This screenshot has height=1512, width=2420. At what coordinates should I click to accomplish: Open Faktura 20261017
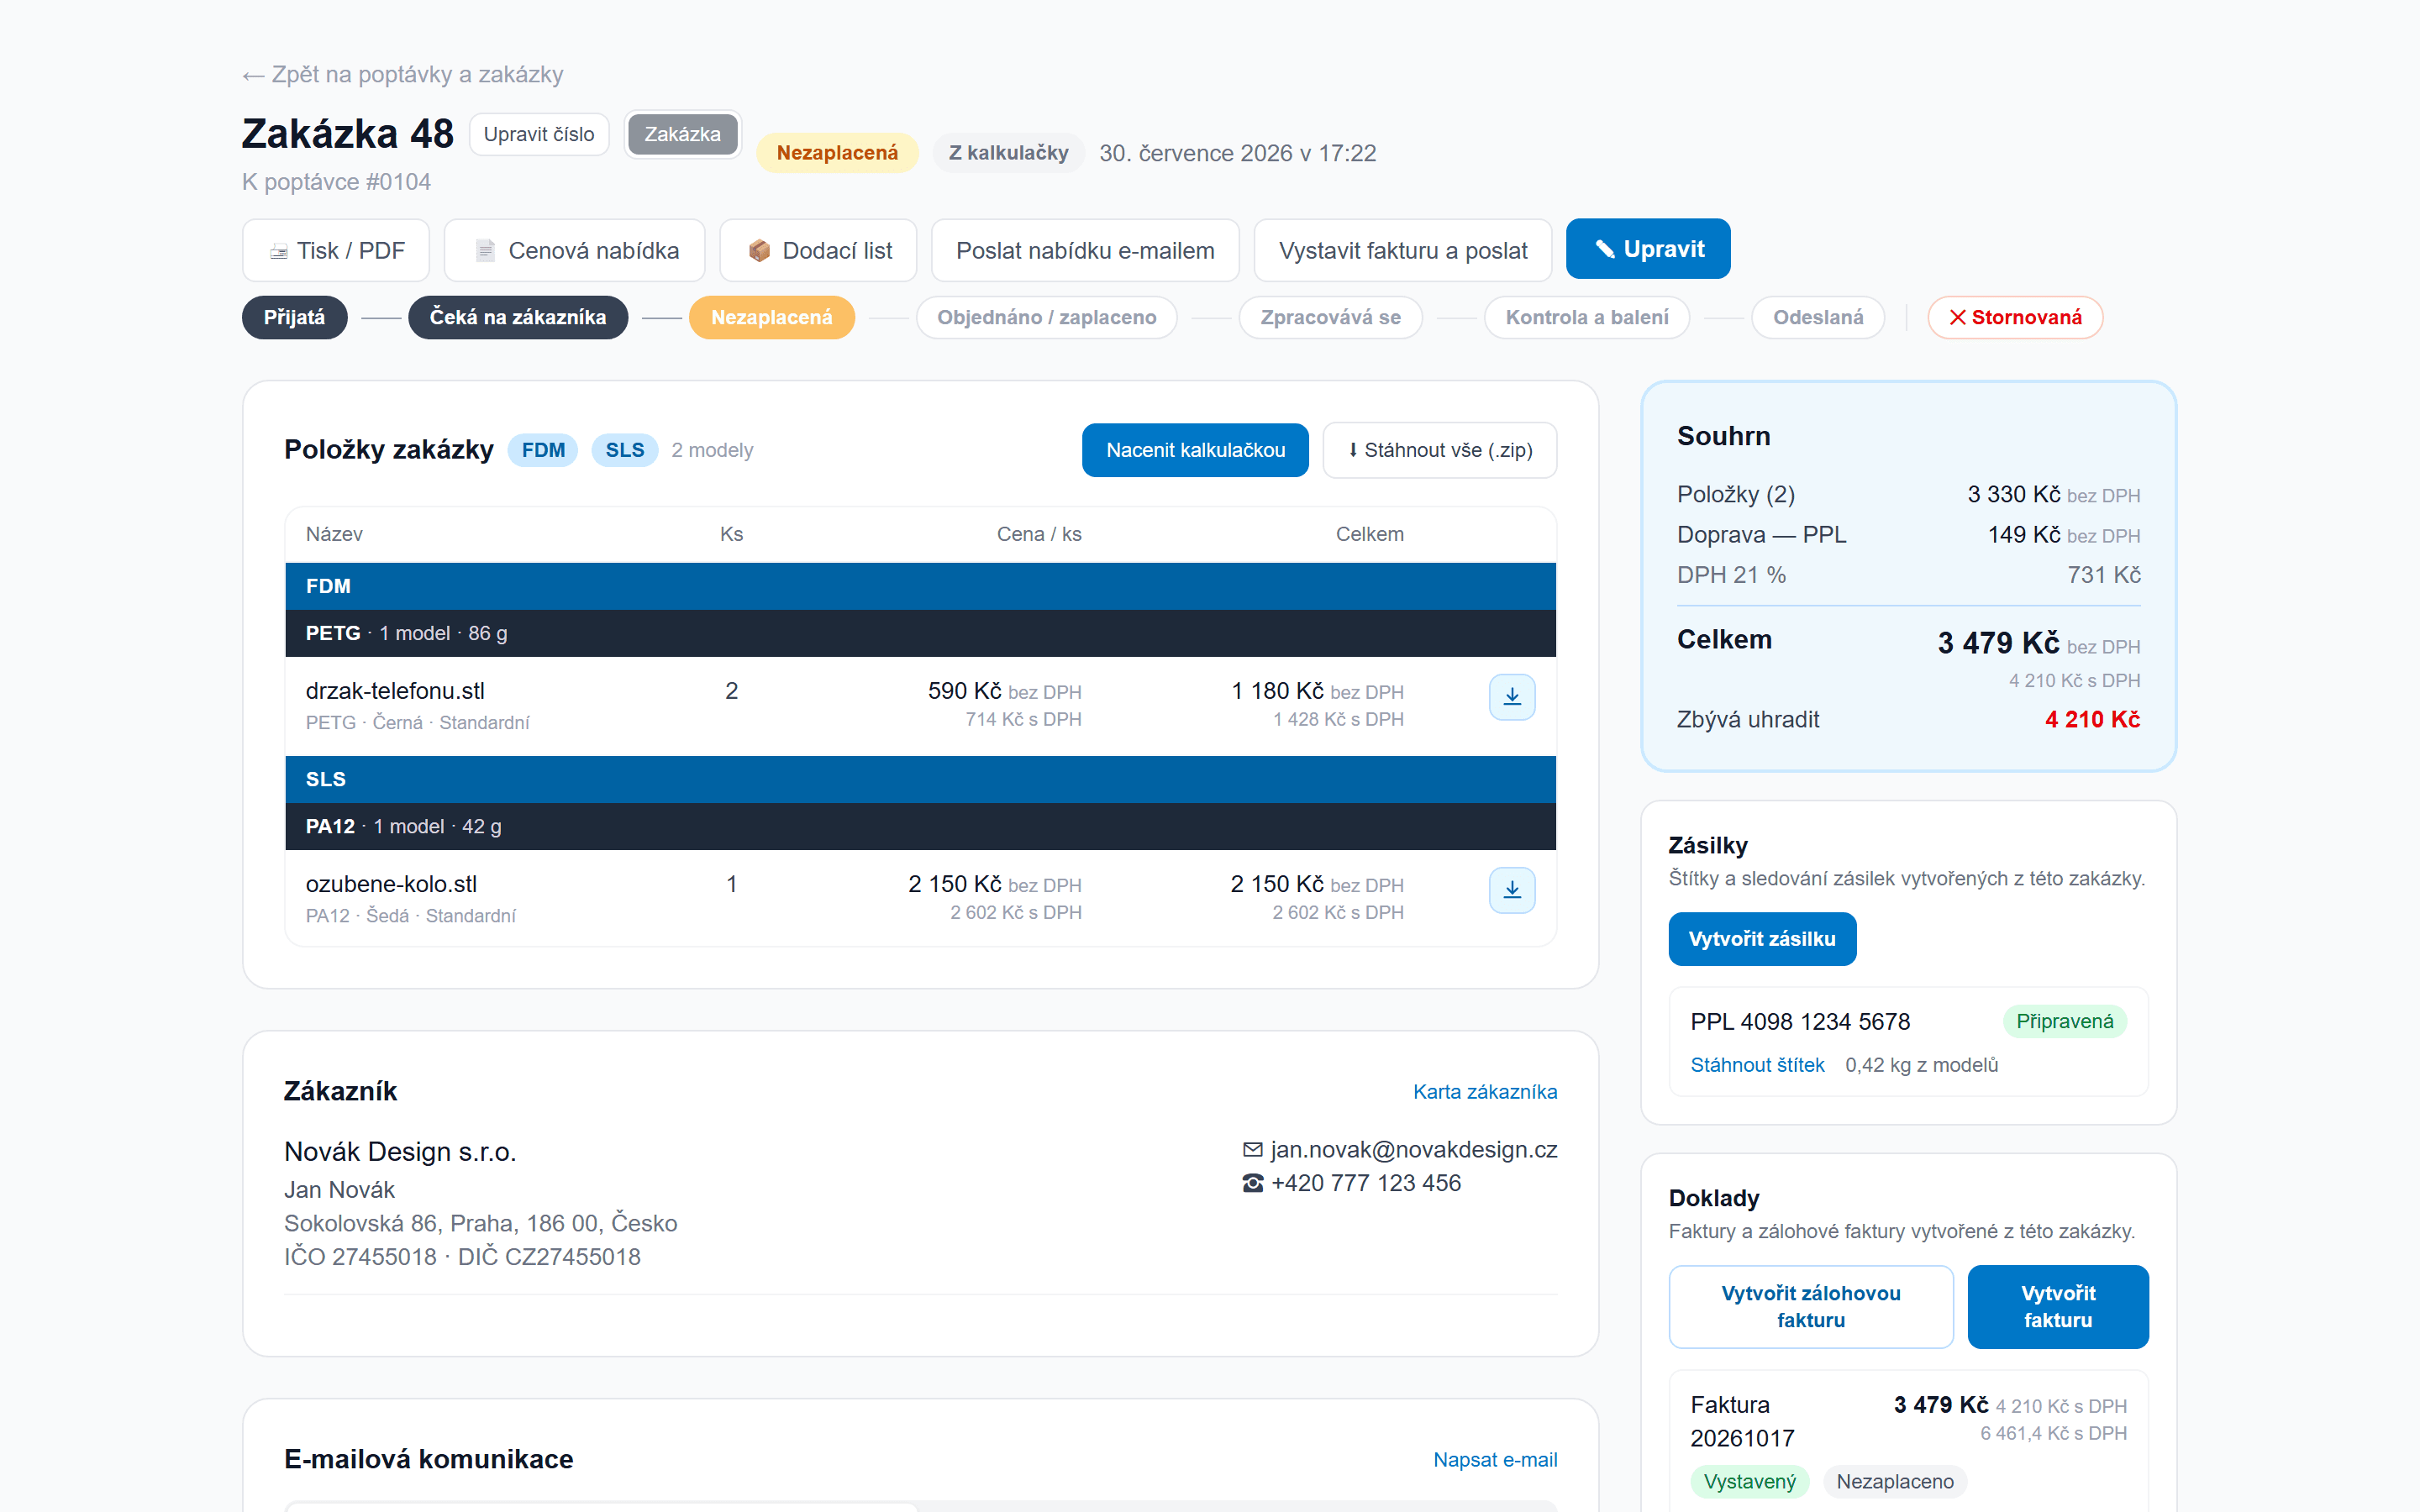1742,1421
